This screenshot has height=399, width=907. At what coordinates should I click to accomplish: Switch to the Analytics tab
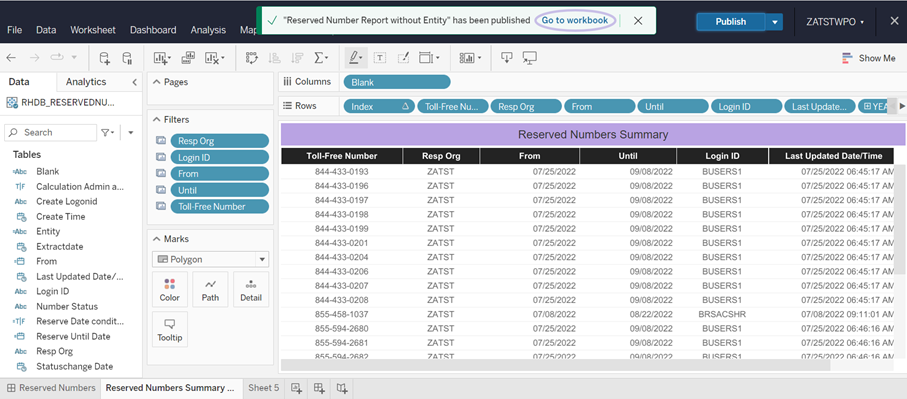[86, 82]
